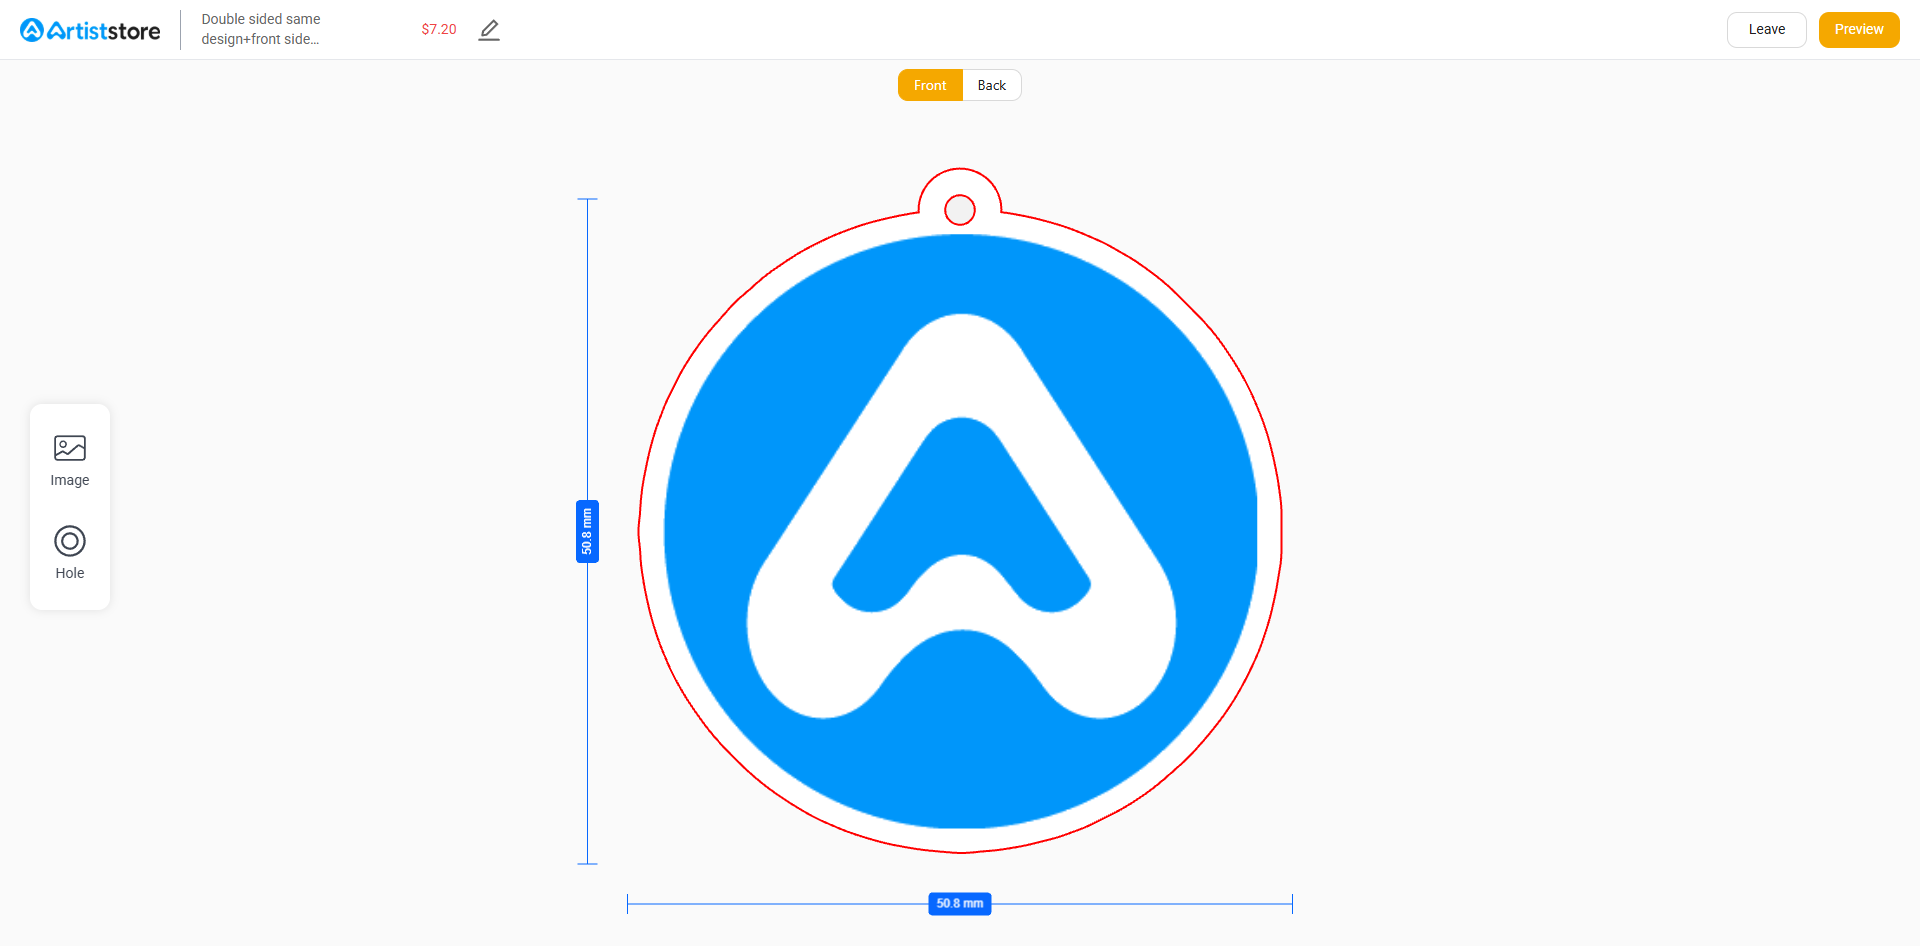
Task: Switch to the Back tab
Action: point(992,85)
